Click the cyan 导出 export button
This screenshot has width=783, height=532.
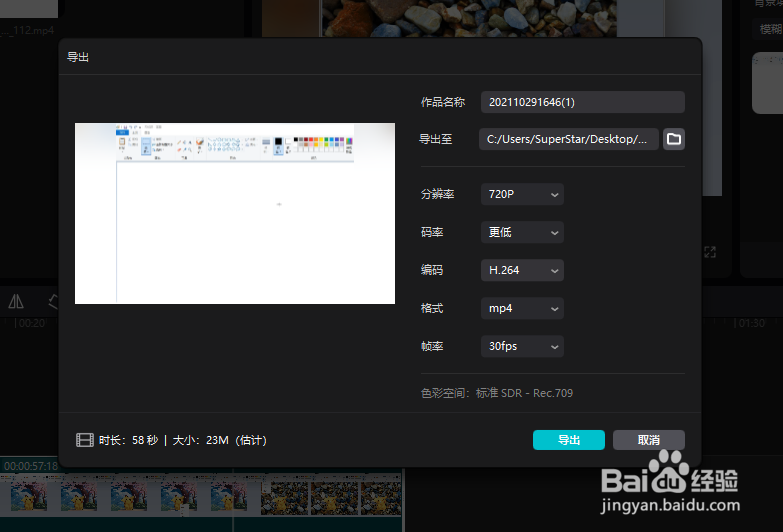(569, 440)
